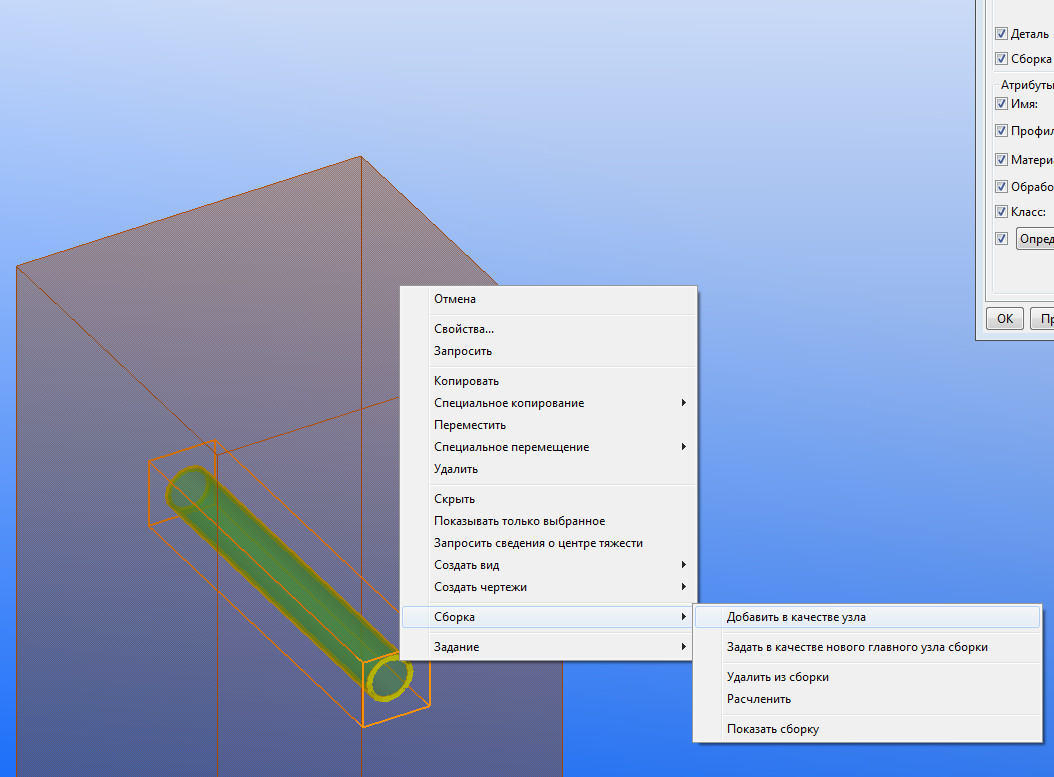Uncheck the Сборка checkbox in the dialog

click(x=1001, y=59)
